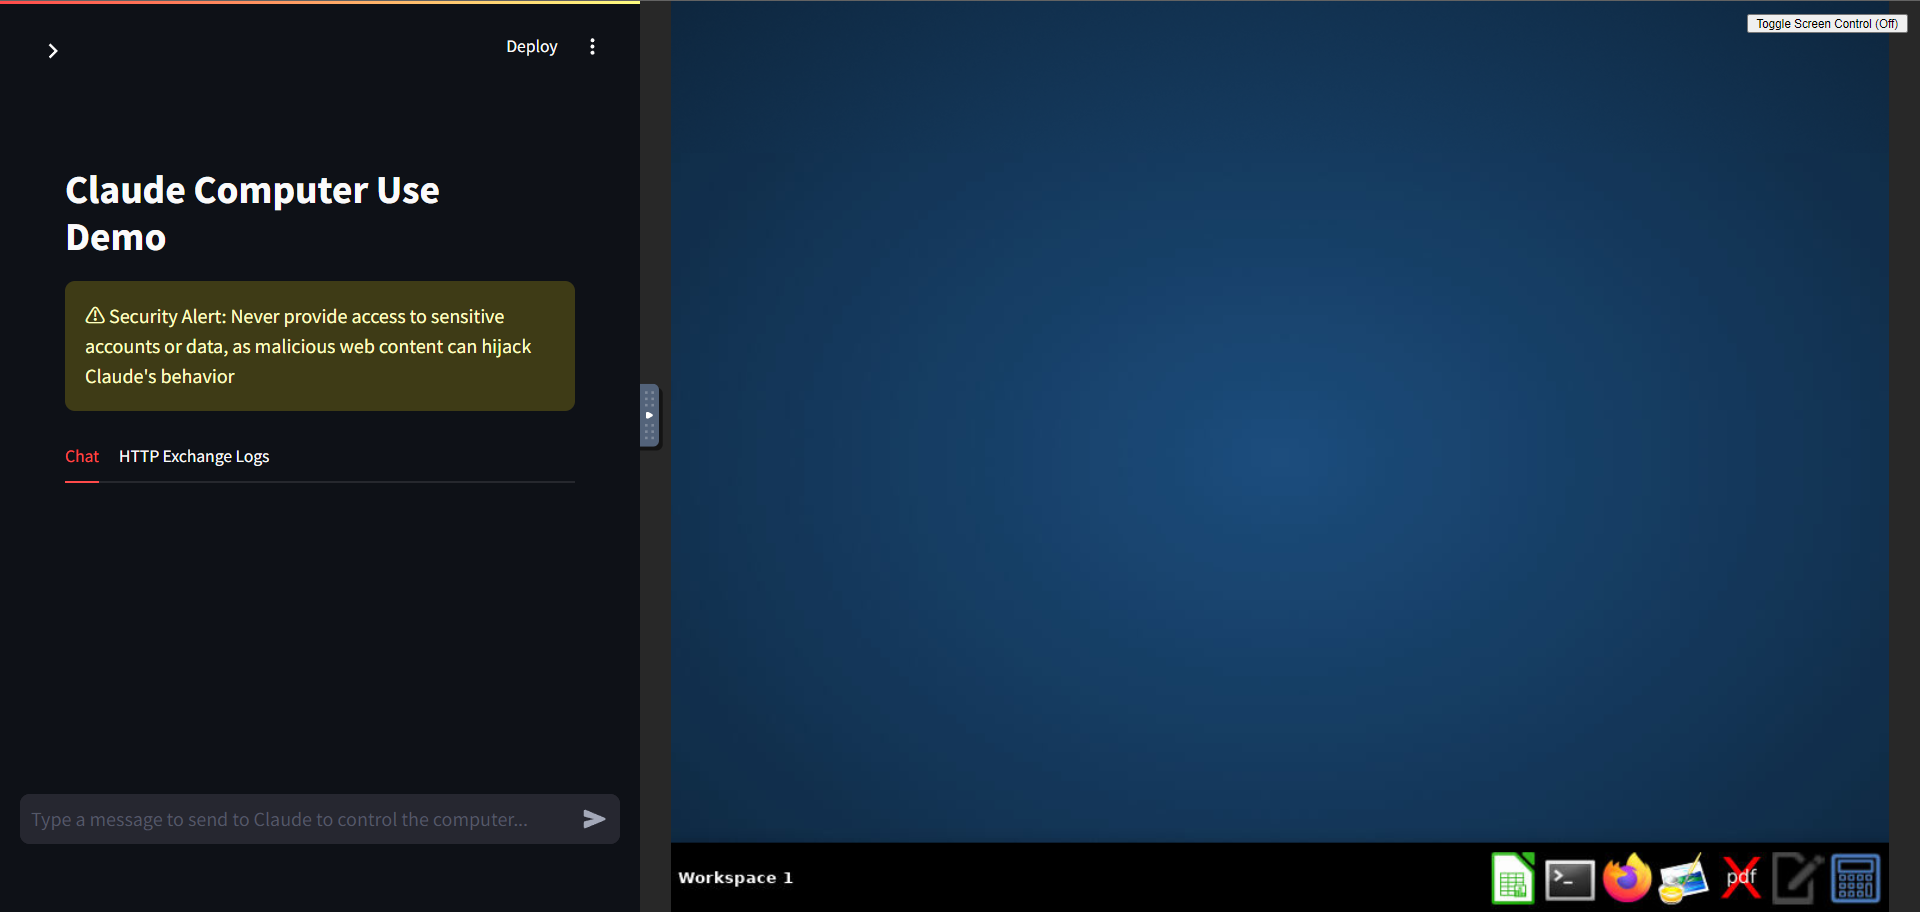Image resolution: width=1920 pixels, height=912 pixels.
Task: Switch to the Chat tab
Action: (82, 456)
